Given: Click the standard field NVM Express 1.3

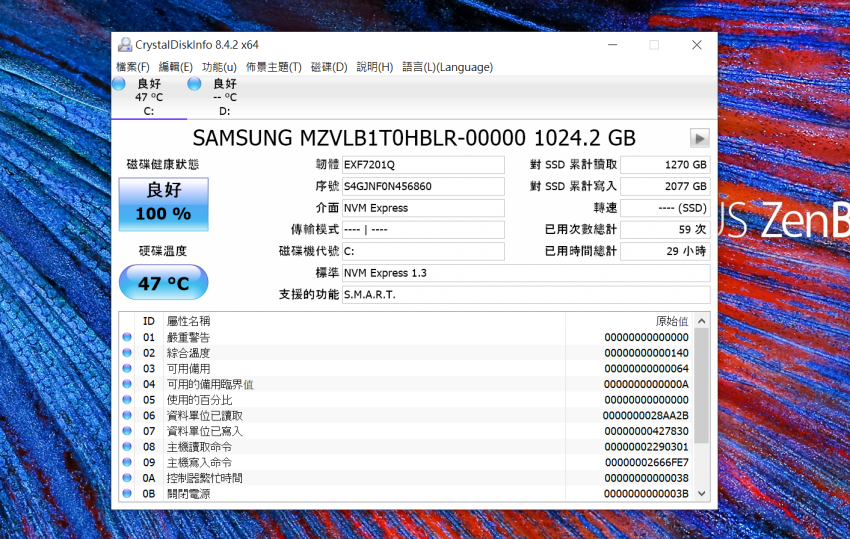Looking at the screenshot, I should 526,273.
